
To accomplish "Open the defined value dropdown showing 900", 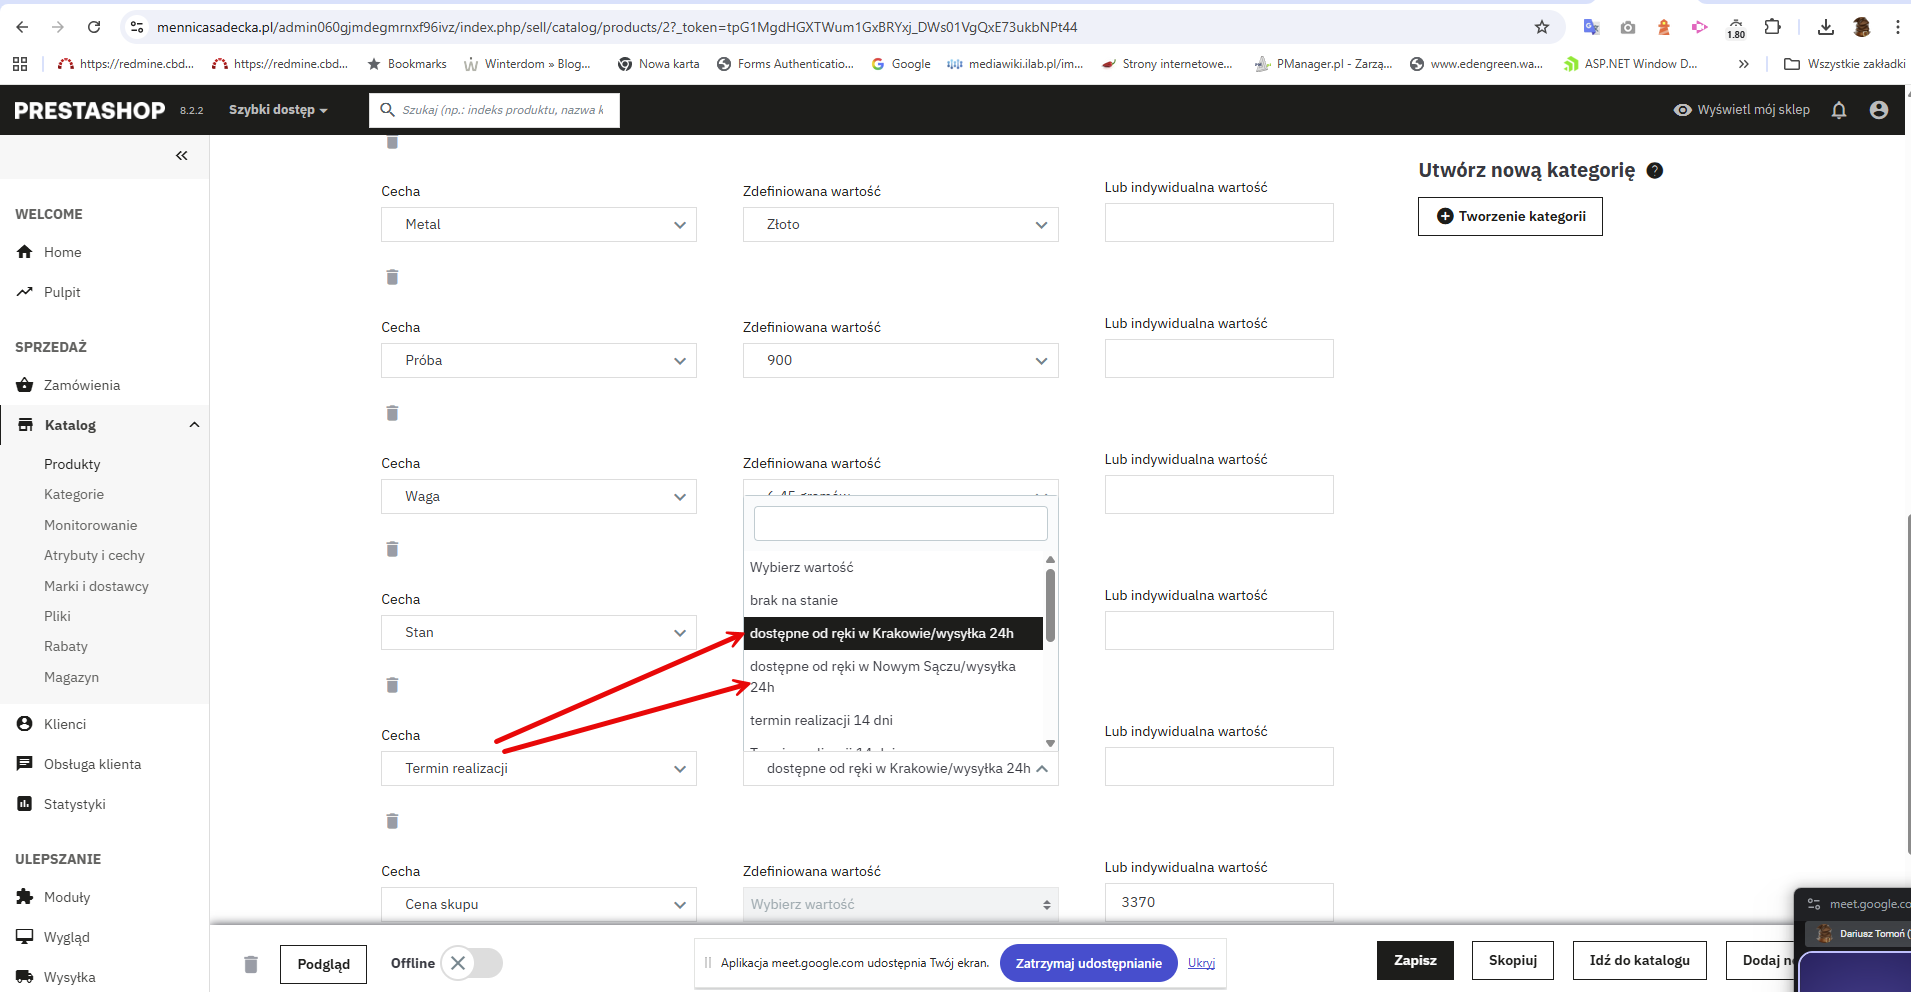I will (x=900, y=360).
